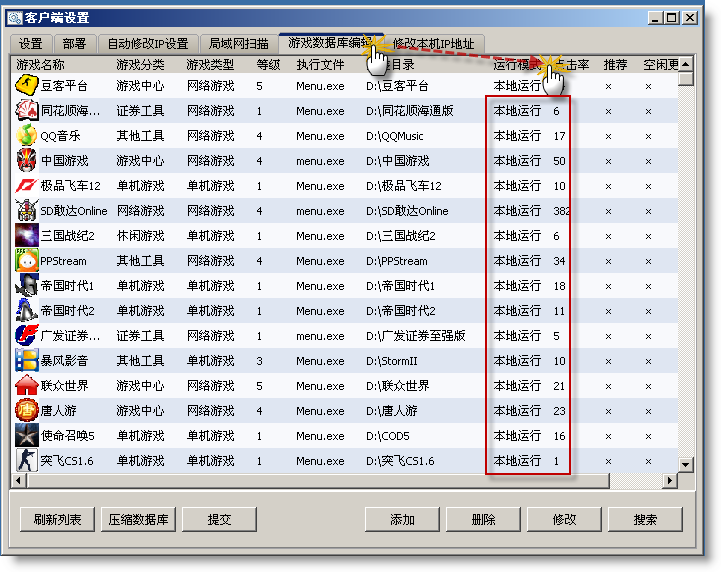Screen dimensions: 721x572
Task: Select the D:\QQMusic directory cell
Action: click(395, 136)
